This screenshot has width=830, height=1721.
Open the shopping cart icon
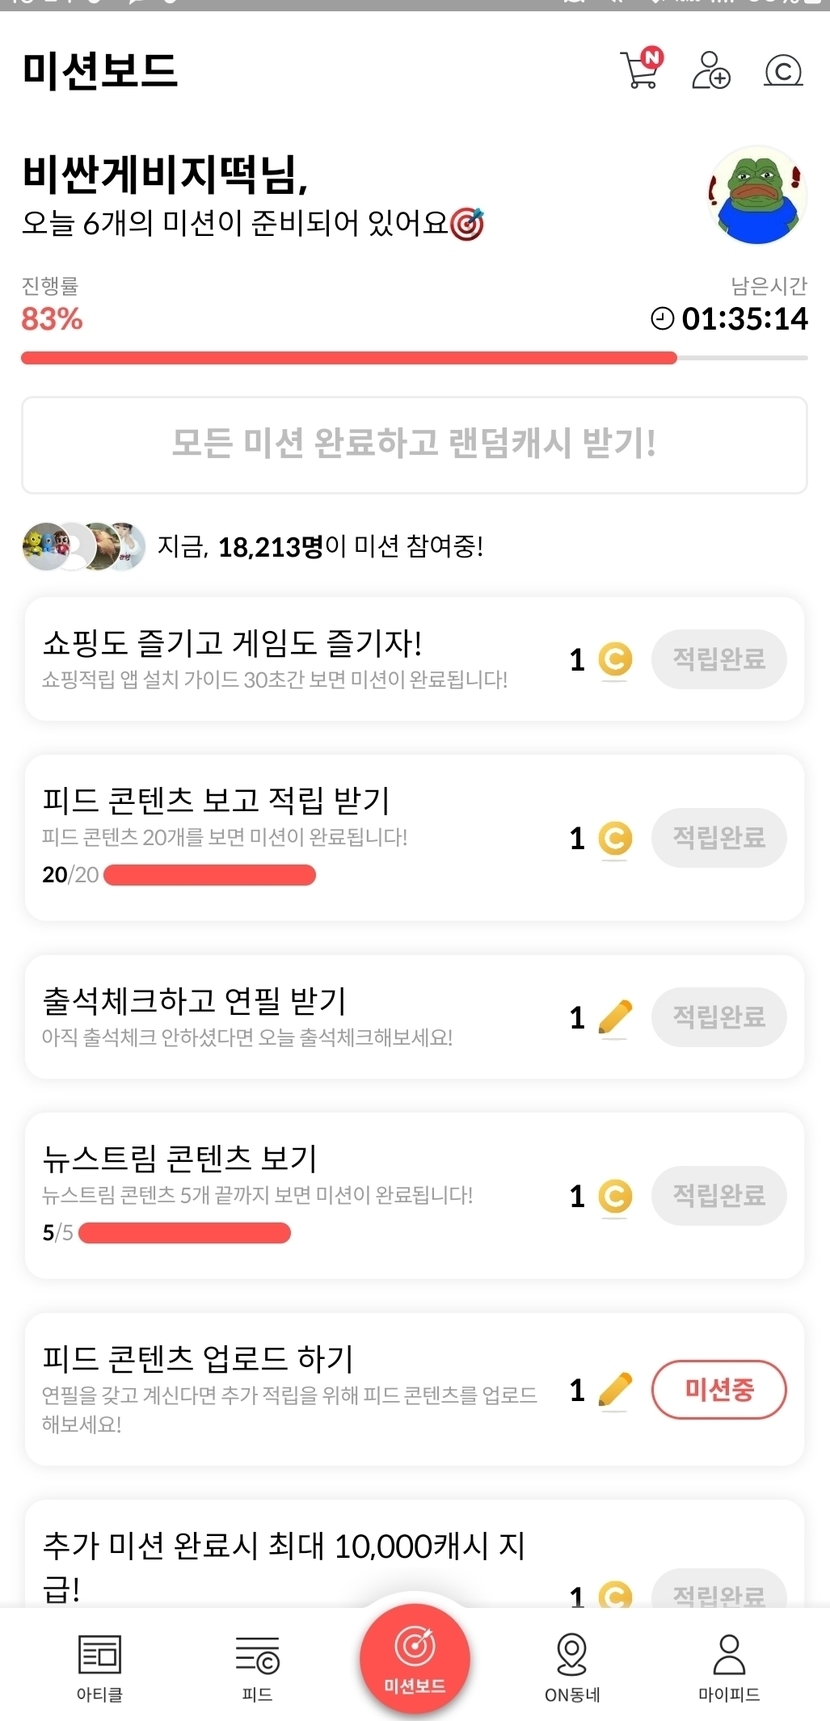[x=640, y=70]
